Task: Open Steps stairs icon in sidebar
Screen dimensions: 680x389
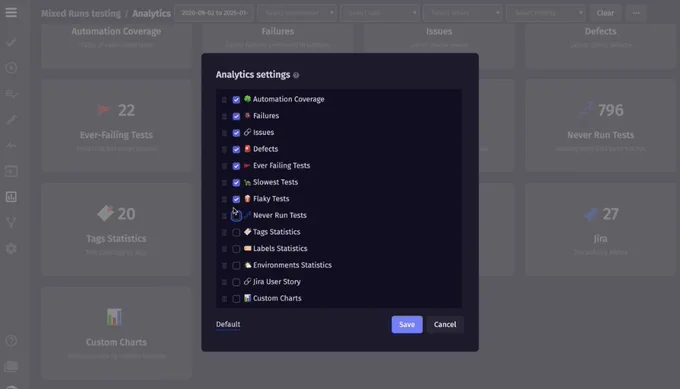Action: coord(11,120)
